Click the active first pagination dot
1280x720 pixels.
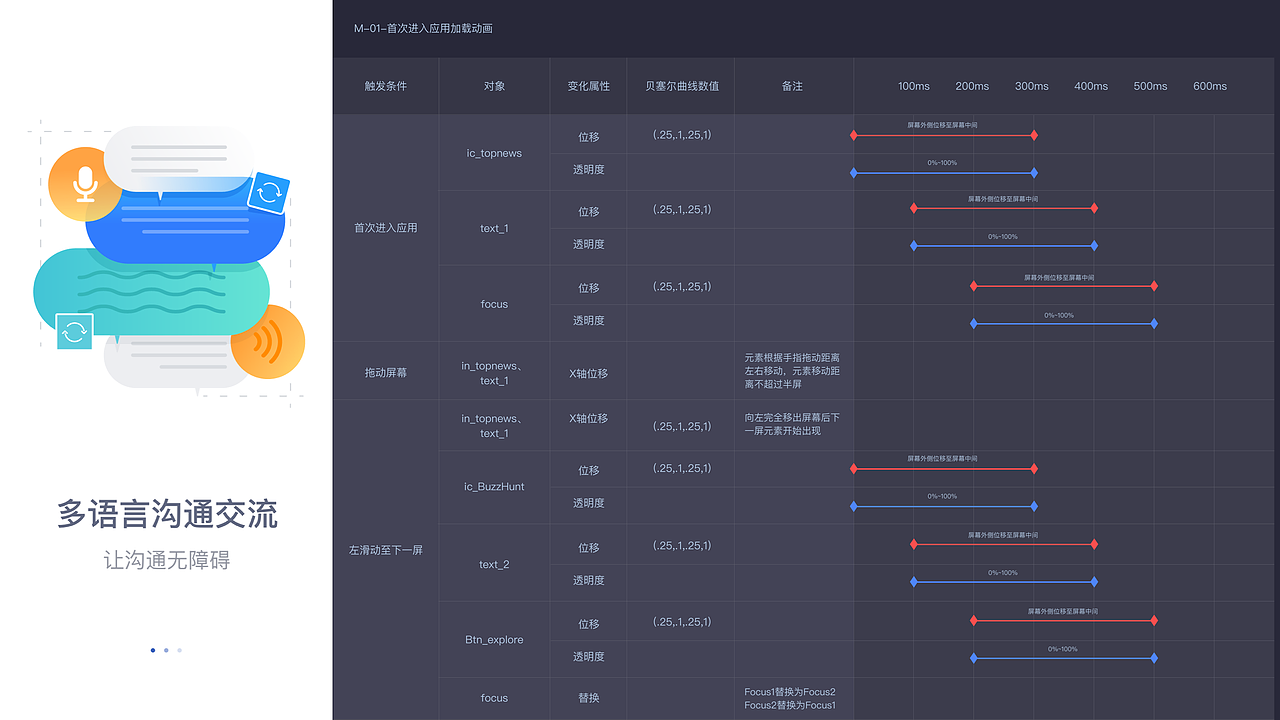point(152,650)
